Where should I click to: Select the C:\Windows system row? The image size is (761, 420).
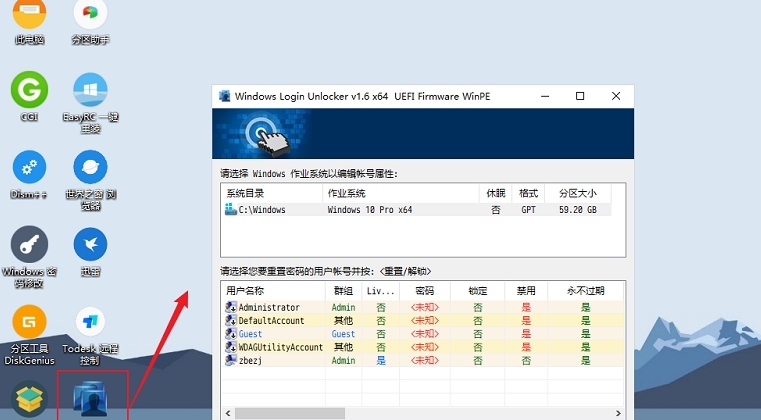(x=416, y=209)
